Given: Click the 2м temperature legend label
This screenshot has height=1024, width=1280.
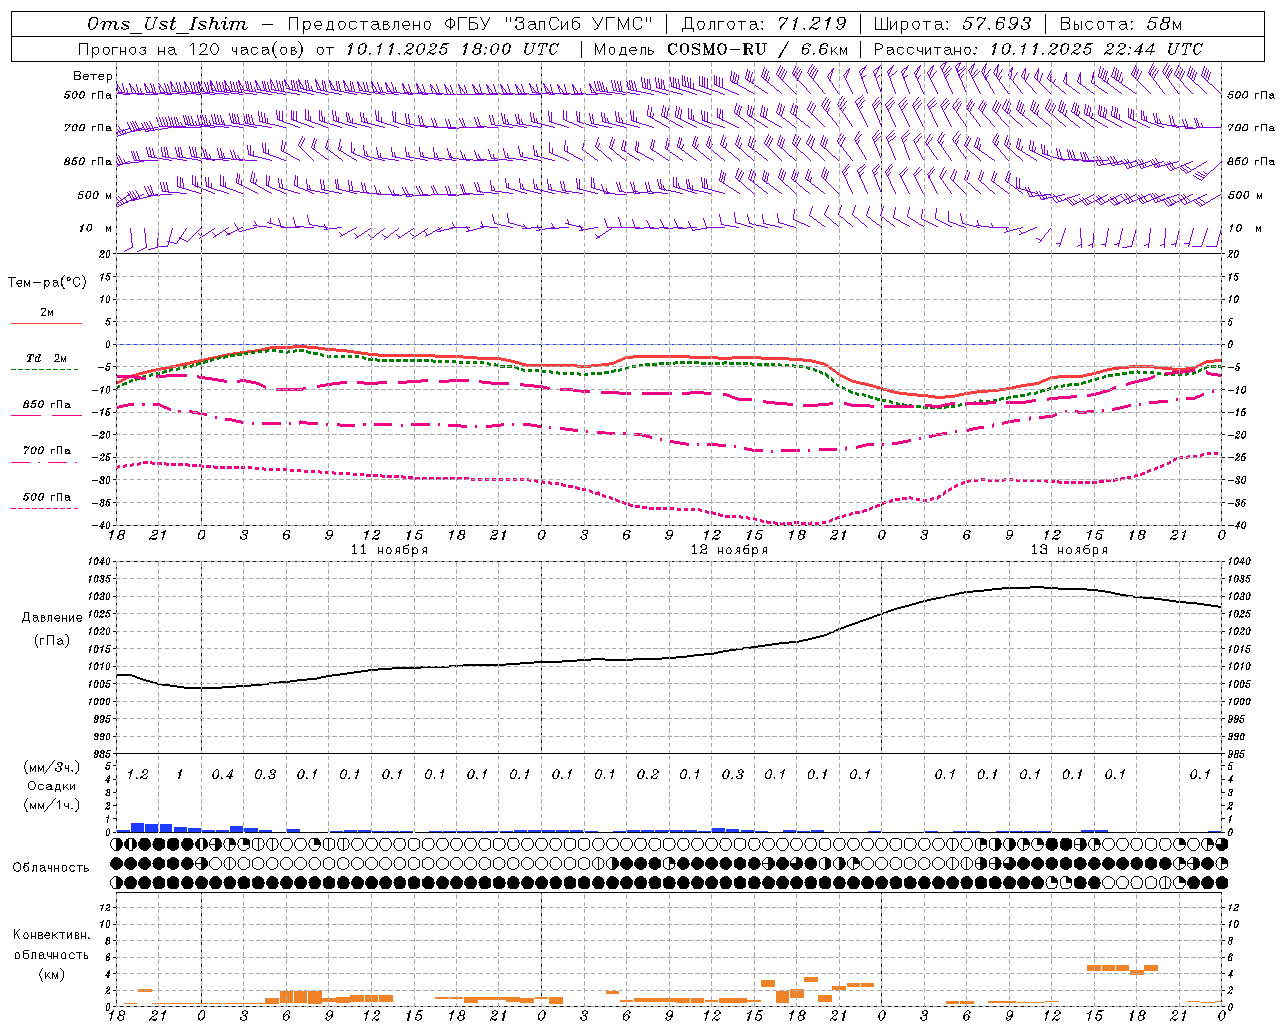Looking at the screenshot, I should [47, 312].
